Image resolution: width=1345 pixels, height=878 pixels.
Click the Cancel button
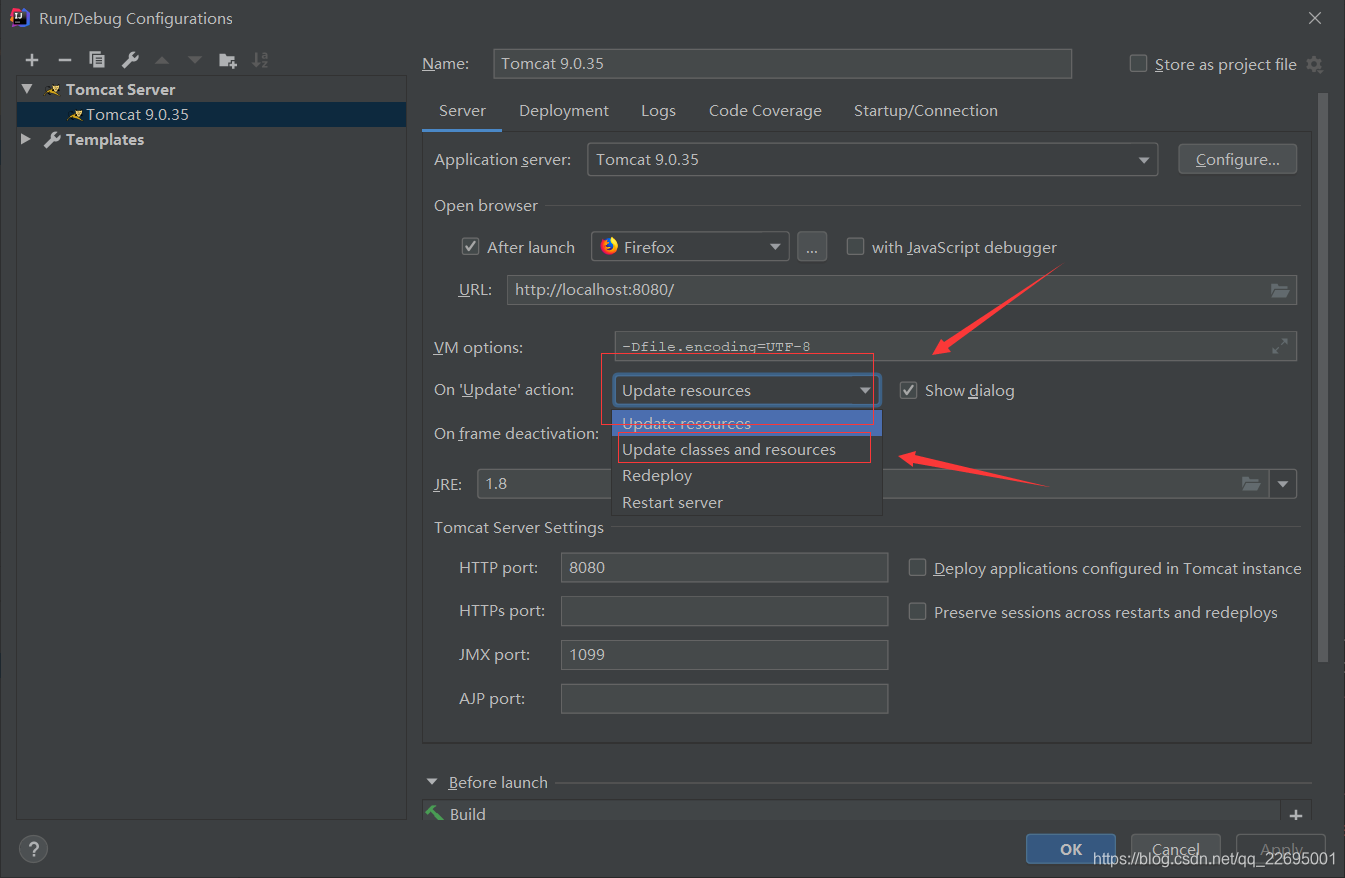click(1176, 849)
